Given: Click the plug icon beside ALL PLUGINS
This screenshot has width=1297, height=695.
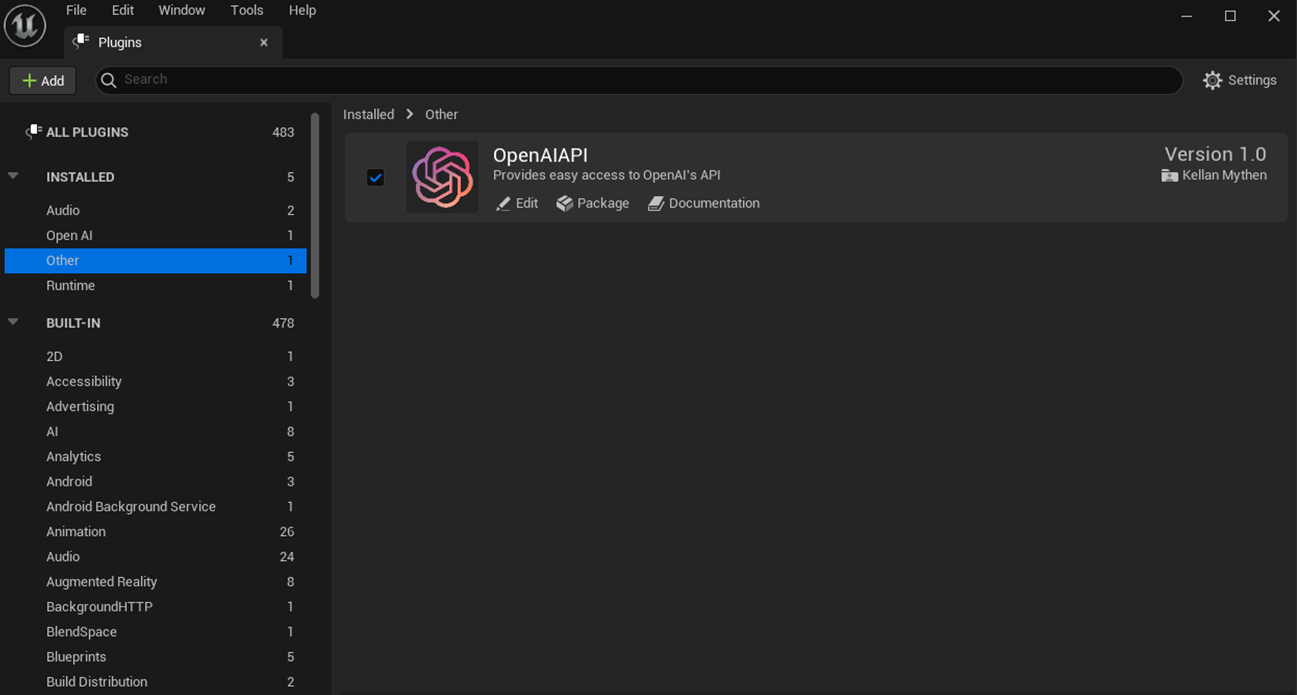Looking at the screenshot, I should (33, 130).
